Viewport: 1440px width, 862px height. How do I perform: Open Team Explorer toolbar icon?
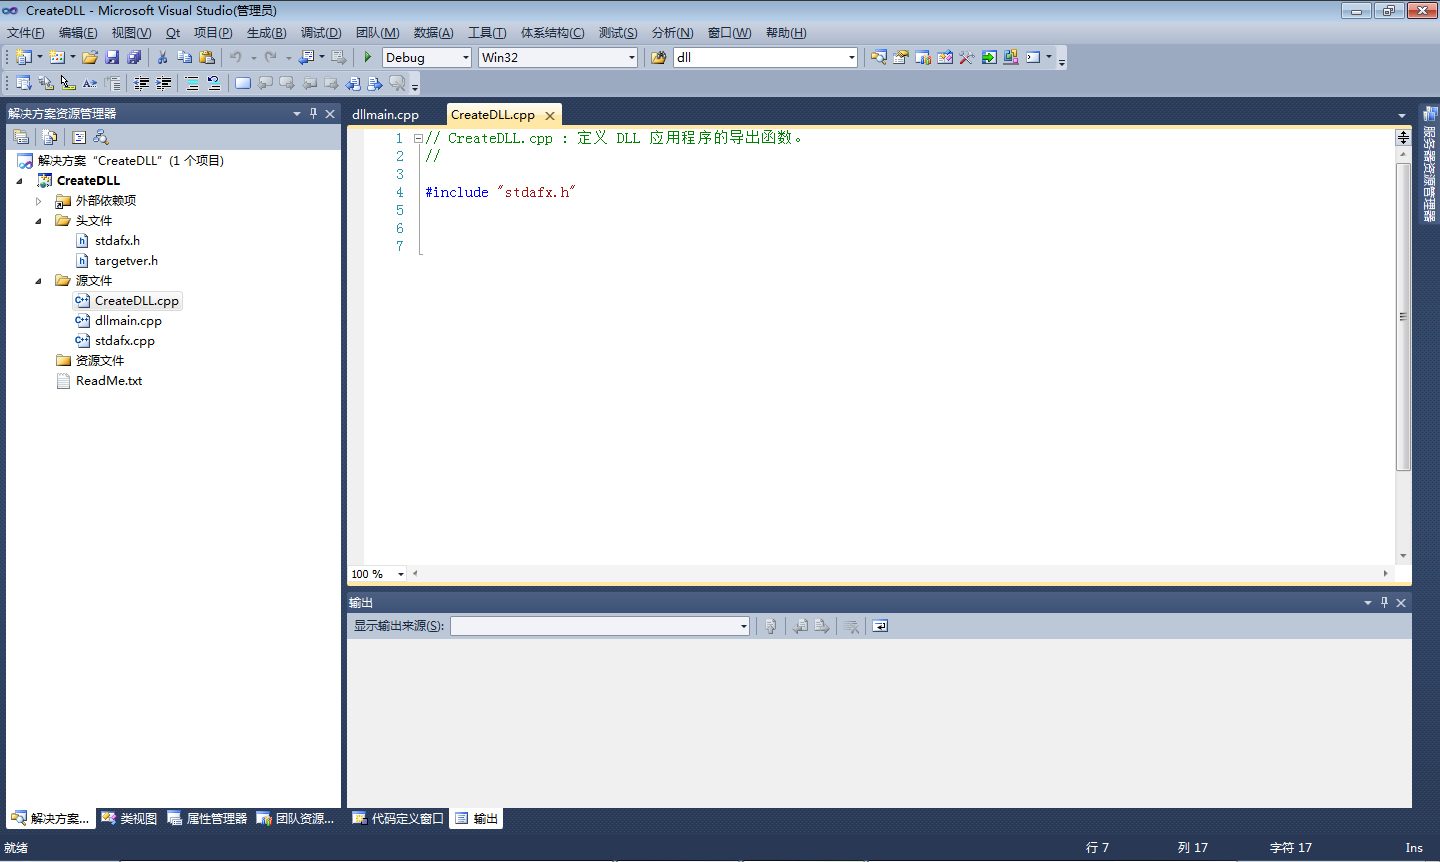(923, 57)
